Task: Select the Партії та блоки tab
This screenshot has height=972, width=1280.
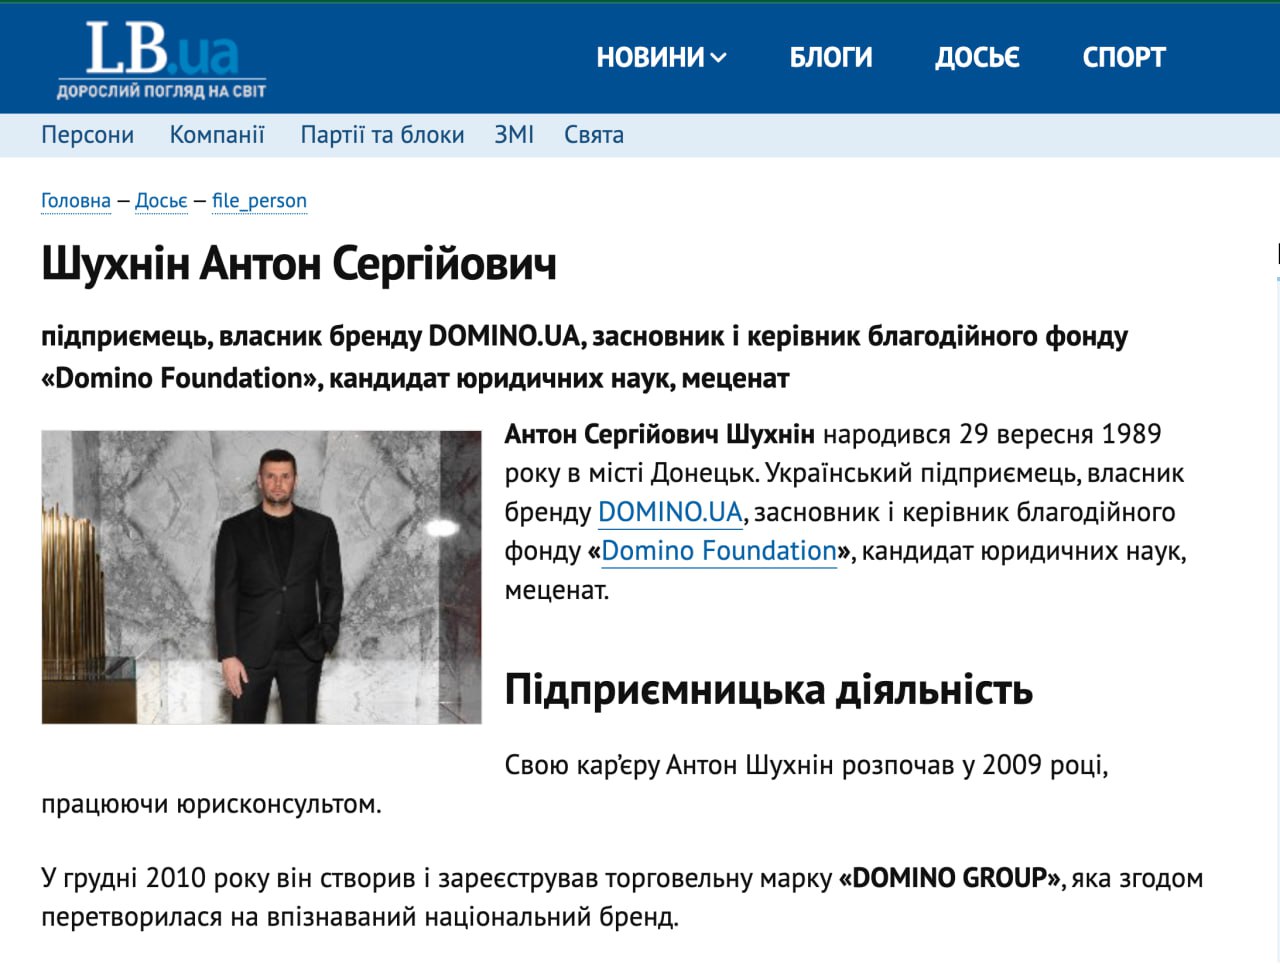Action: point(382,135)
